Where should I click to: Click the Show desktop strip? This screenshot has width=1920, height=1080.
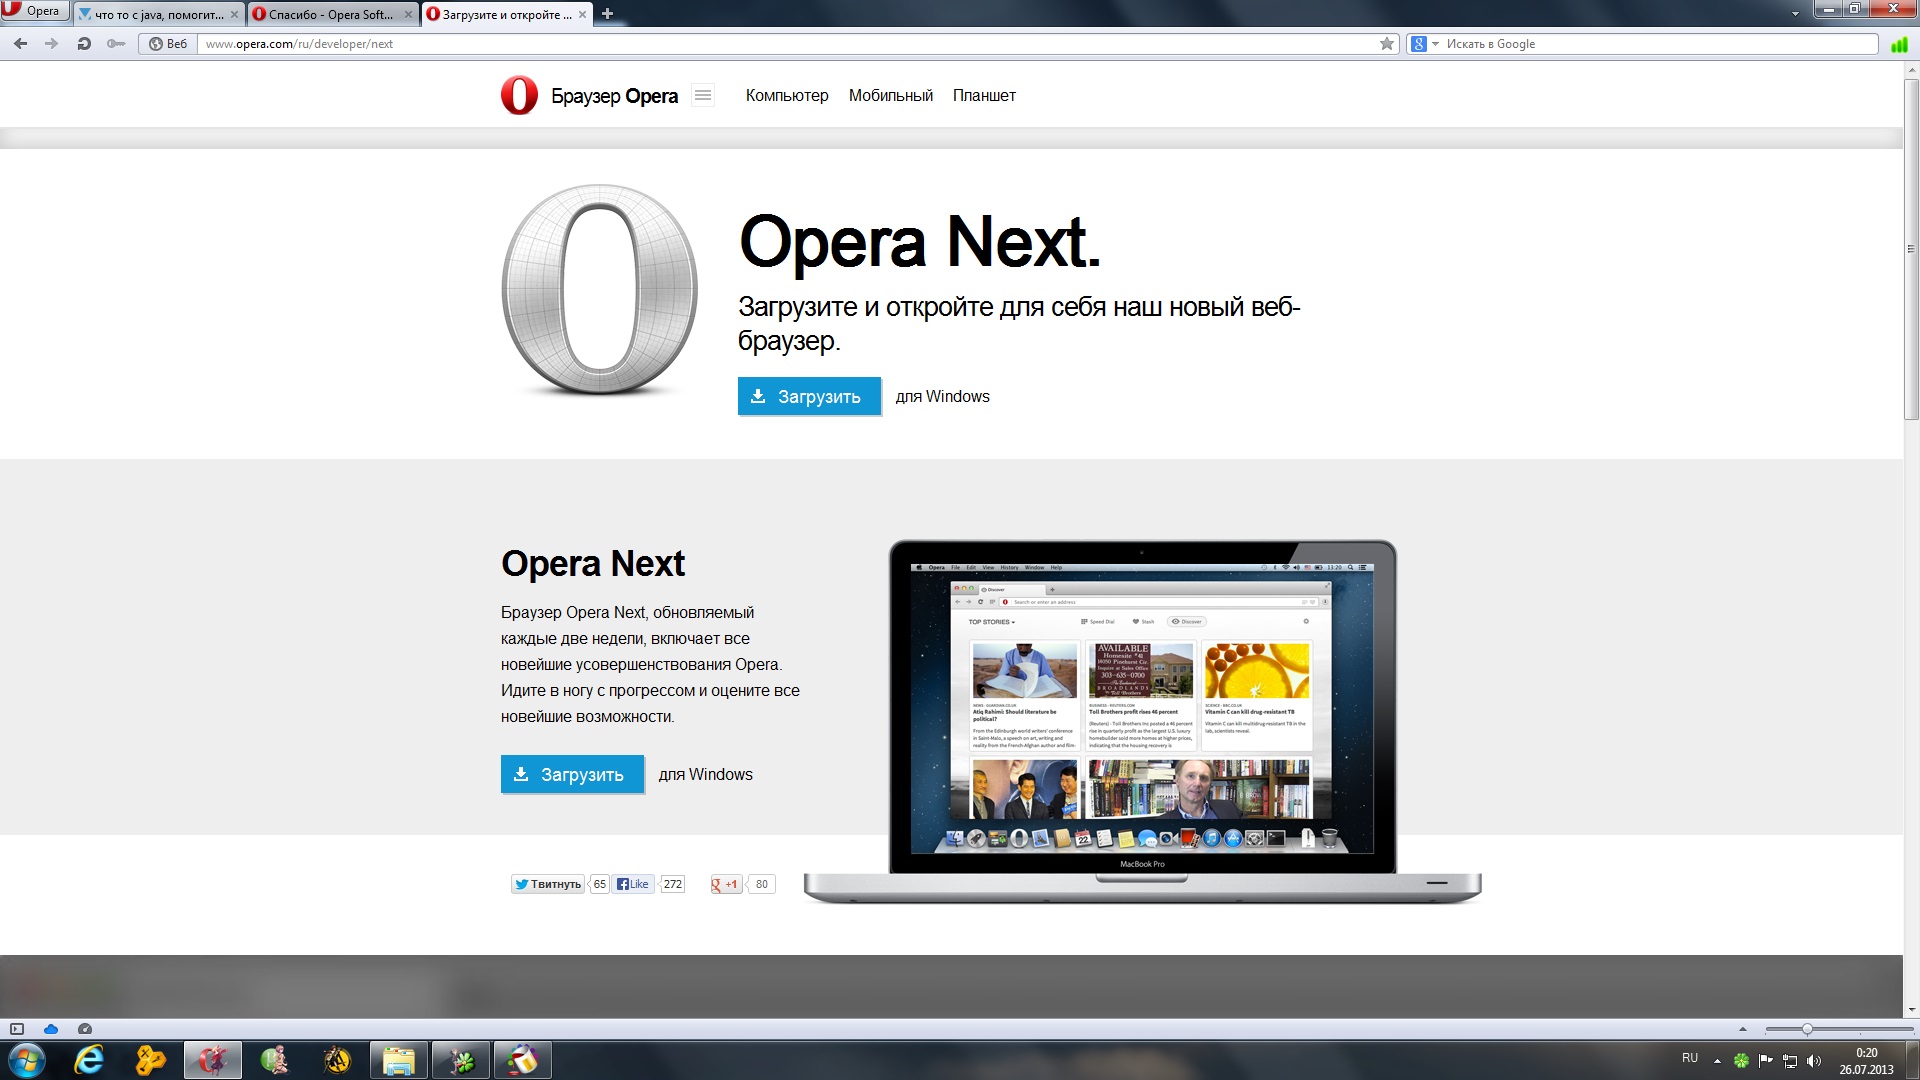coord(1913,1060)
